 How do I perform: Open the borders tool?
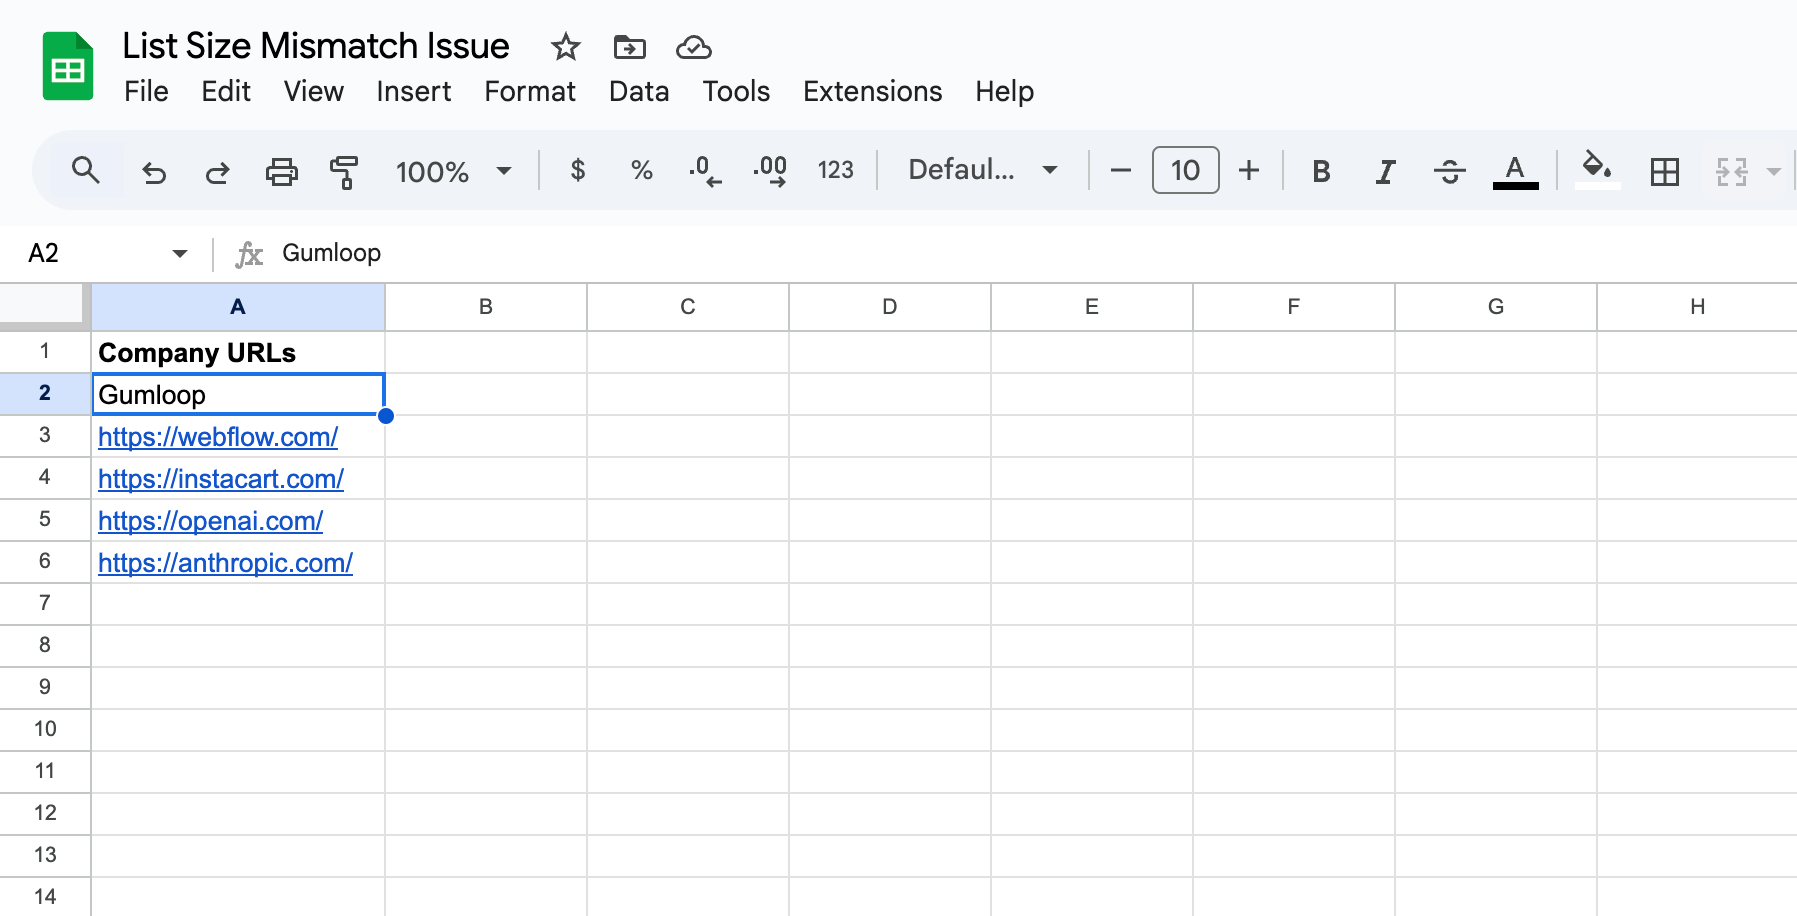pos(1664,172)
